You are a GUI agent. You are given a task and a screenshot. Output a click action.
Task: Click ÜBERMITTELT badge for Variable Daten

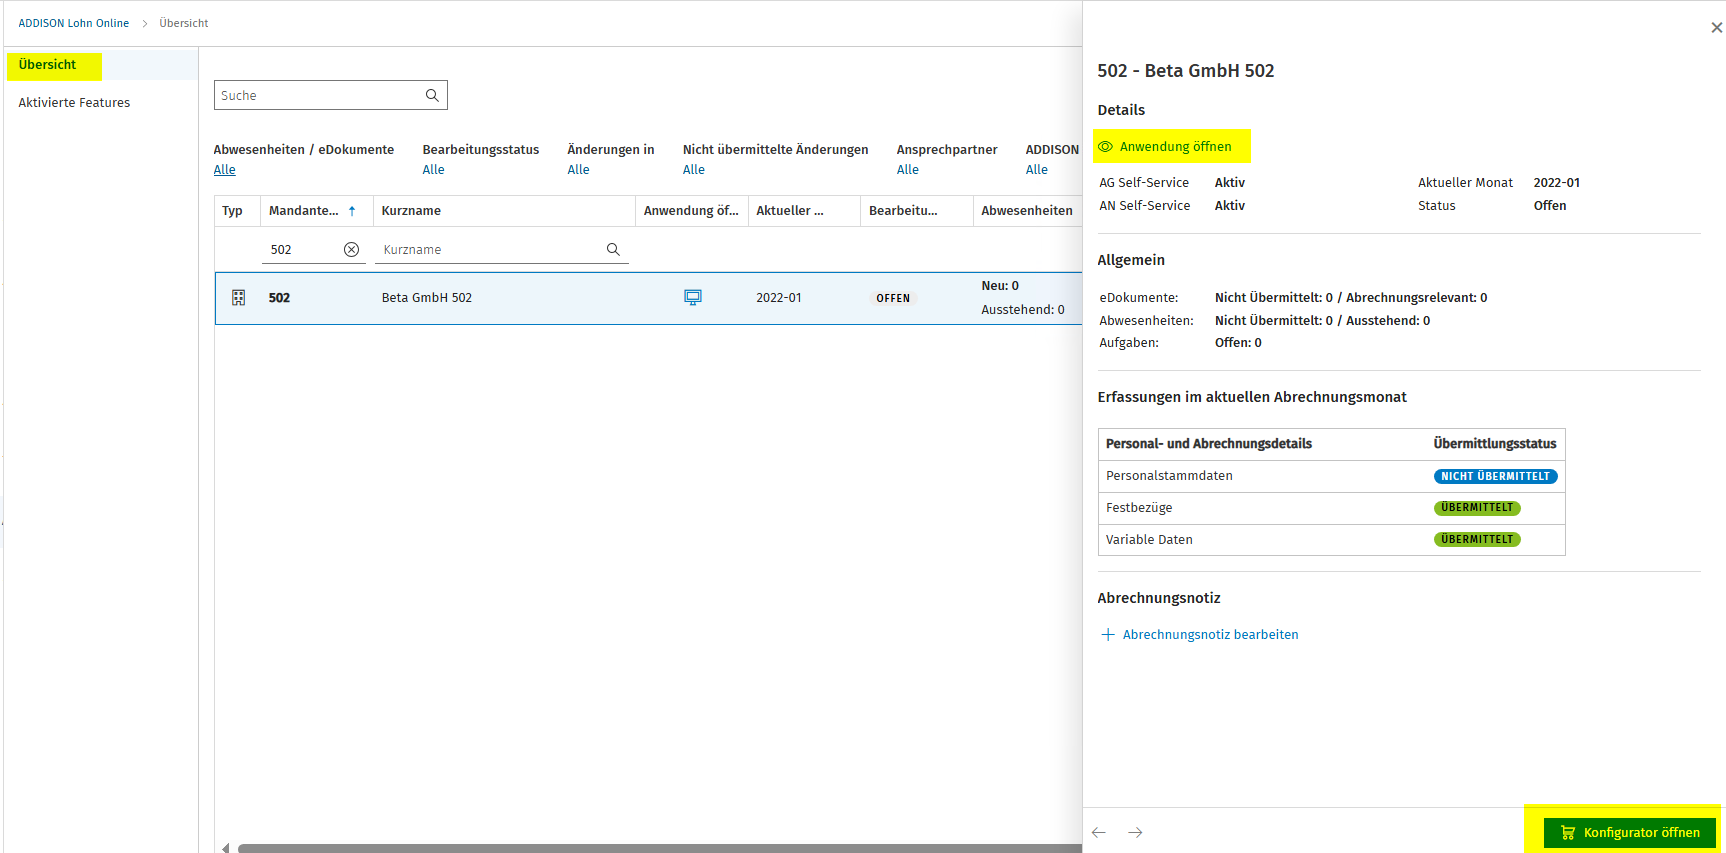coord(1477,540)
